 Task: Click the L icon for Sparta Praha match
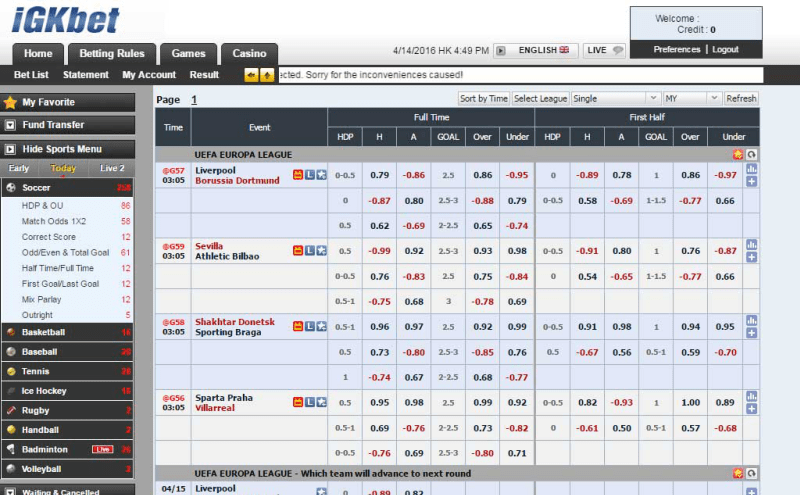coord(310,402)
